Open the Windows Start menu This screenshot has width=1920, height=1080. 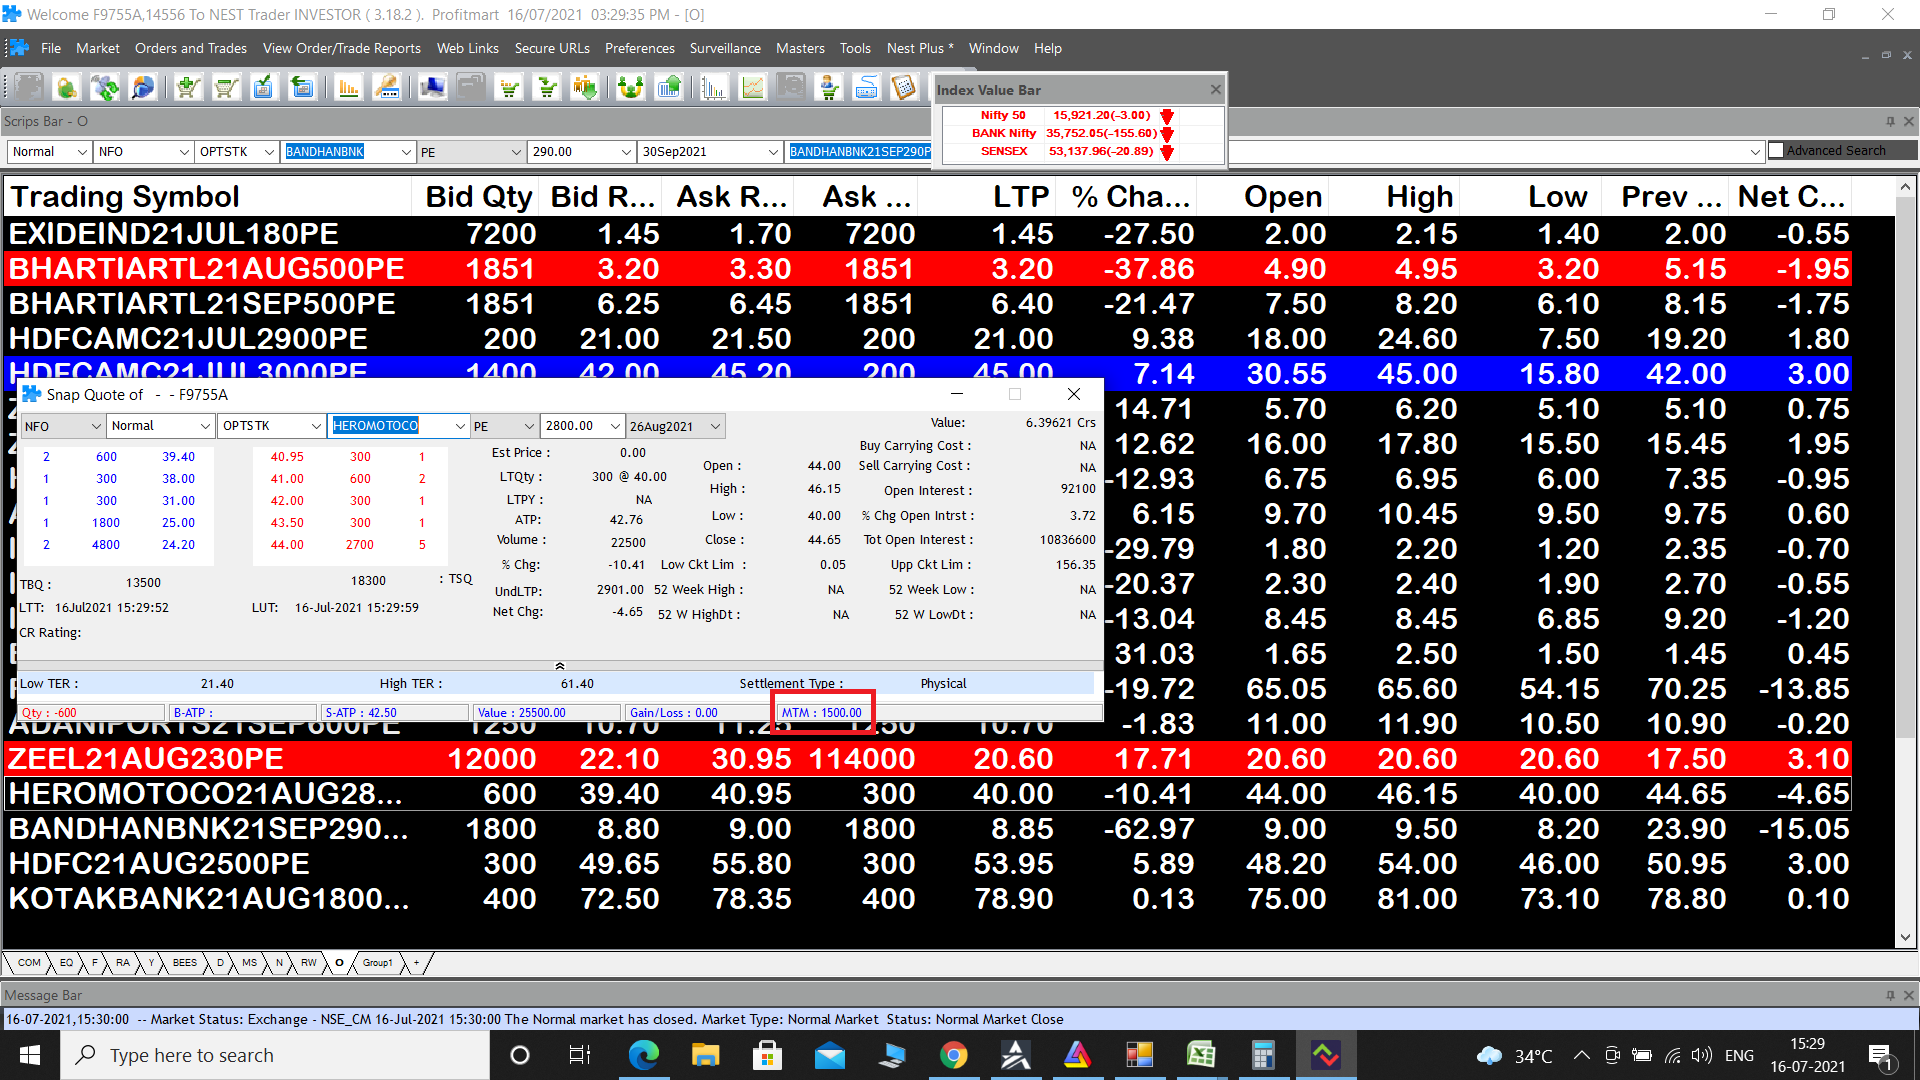pos(30,1055)
